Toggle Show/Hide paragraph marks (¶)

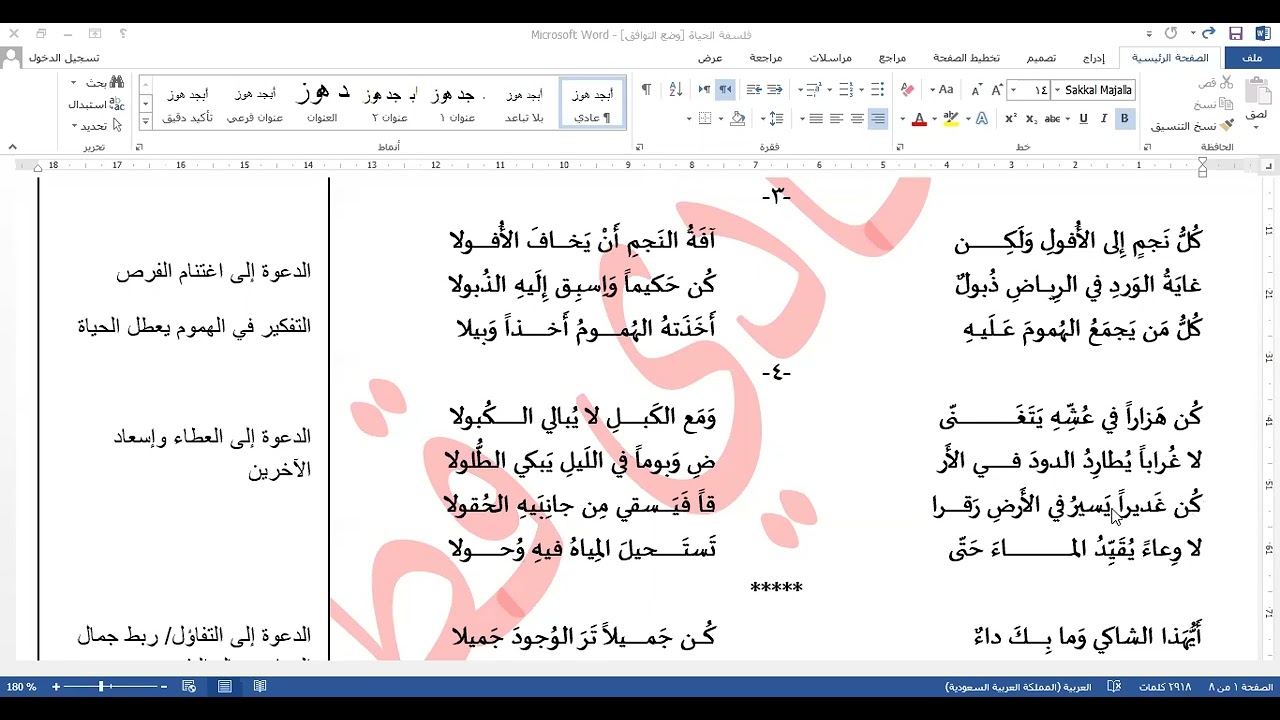click(646, 90)
